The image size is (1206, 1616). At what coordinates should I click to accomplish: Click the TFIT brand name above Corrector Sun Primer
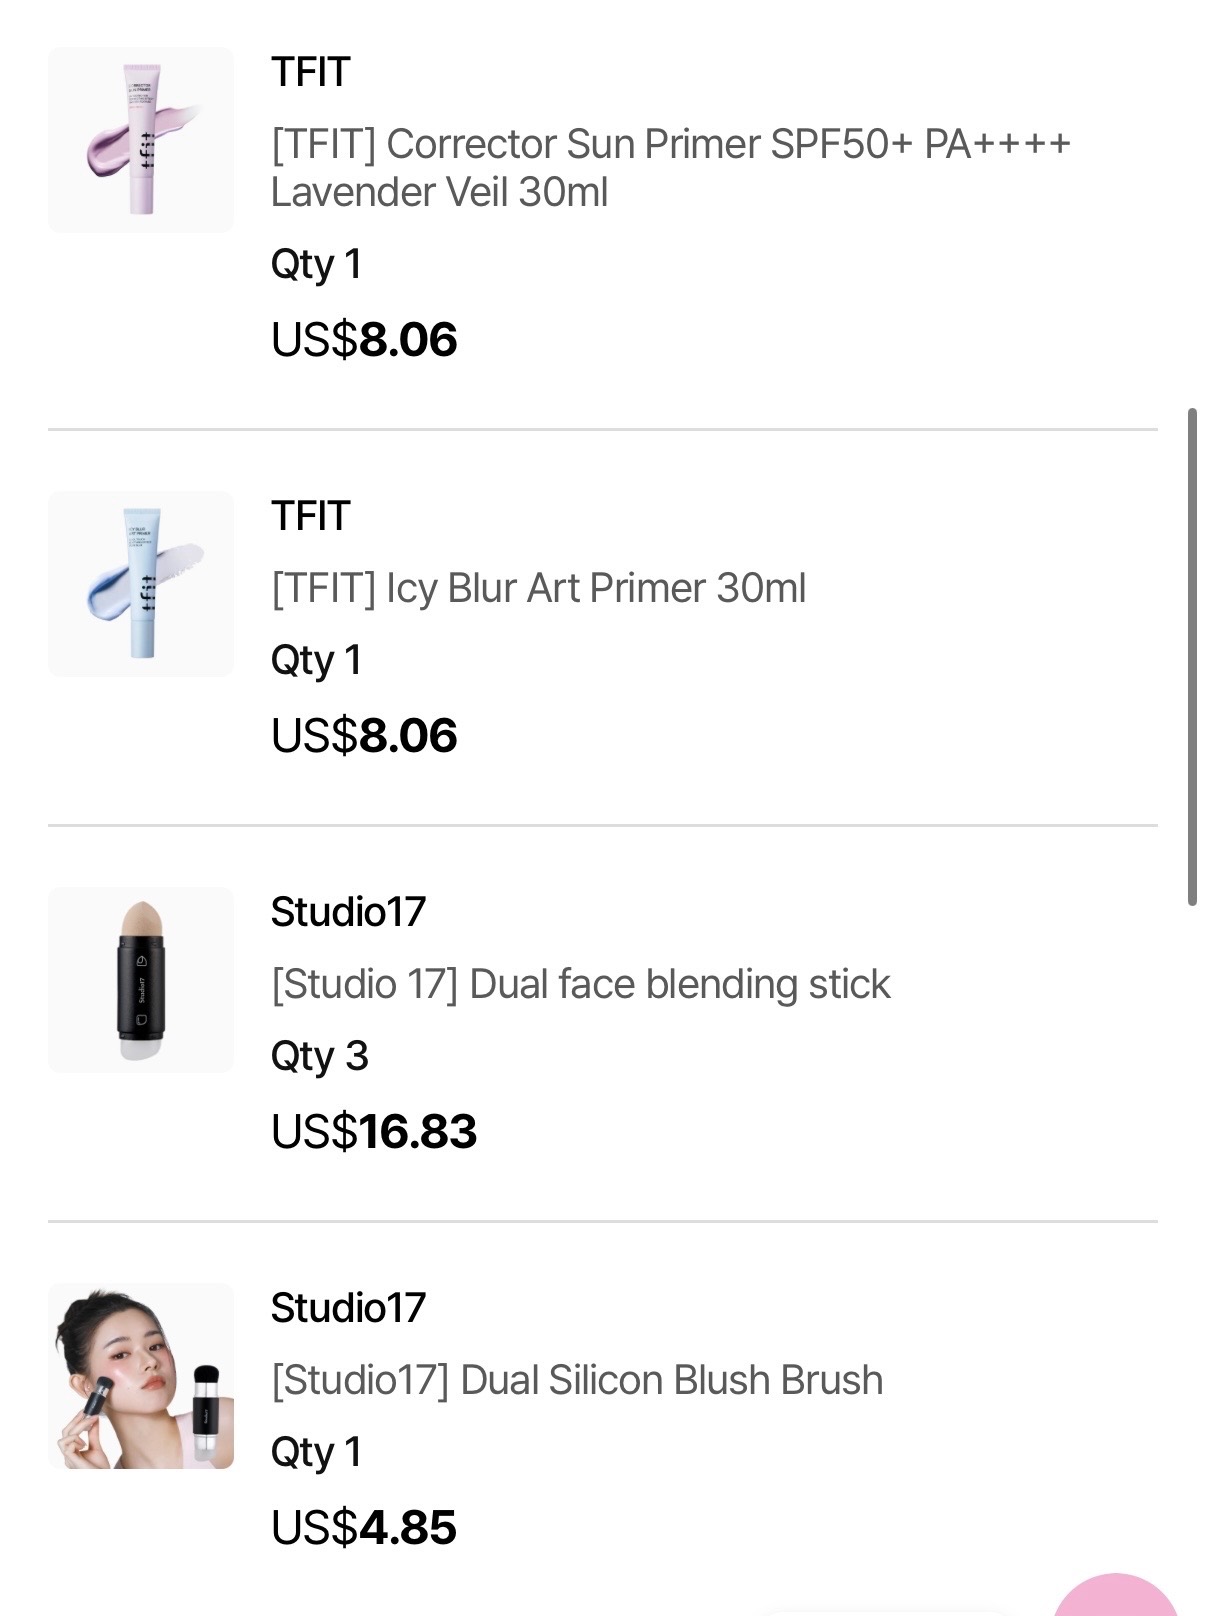coord(311,72)
